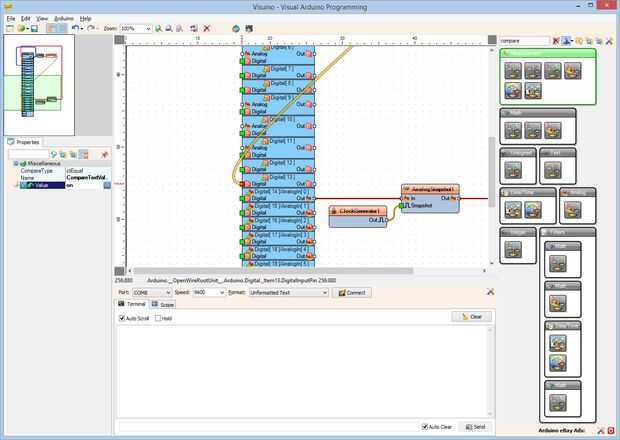Click the blue globe component icon in green group
The width and height of the screenshot is (620, 440).
pyautogui.click(x=513, y=91)
